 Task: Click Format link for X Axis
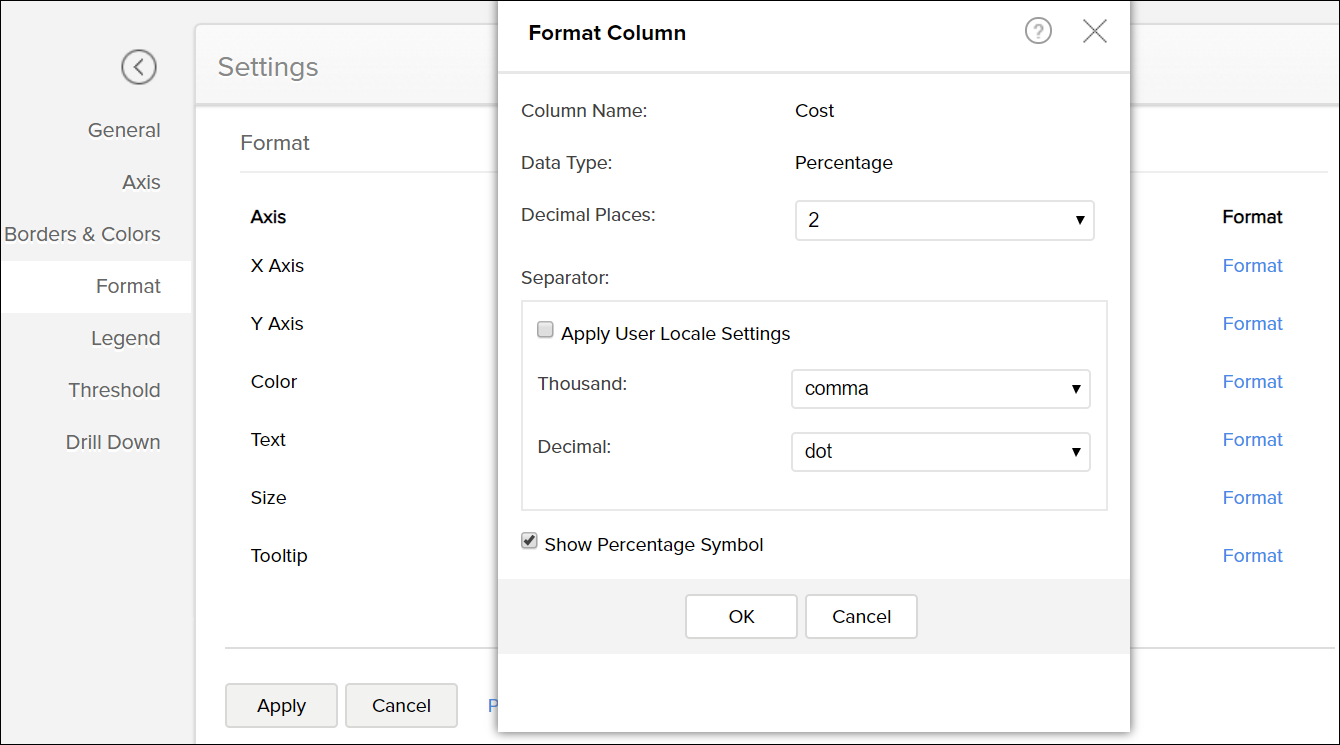pos(1252,266)
